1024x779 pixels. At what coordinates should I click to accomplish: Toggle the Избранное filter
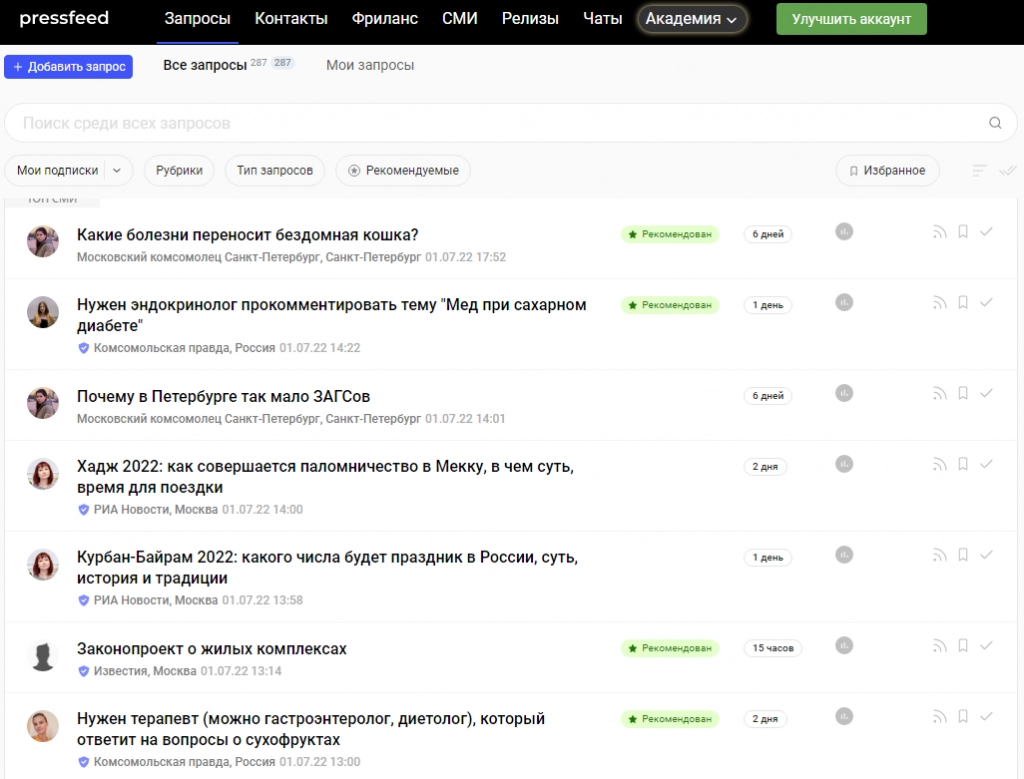pyautogui.click(x=888, y=170)
